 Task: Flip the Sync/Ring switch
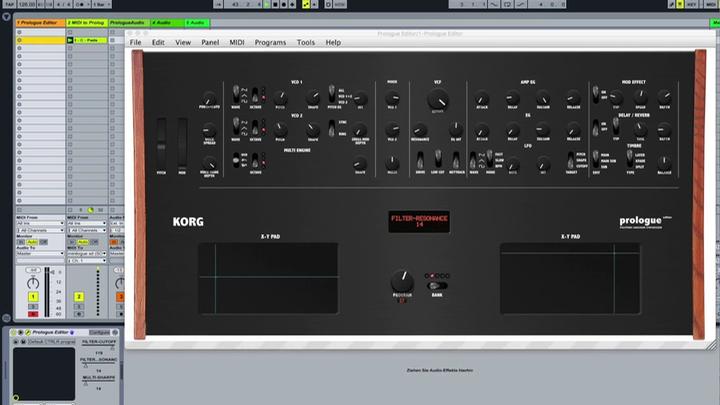pyautogui.click(x=332, y=128)
